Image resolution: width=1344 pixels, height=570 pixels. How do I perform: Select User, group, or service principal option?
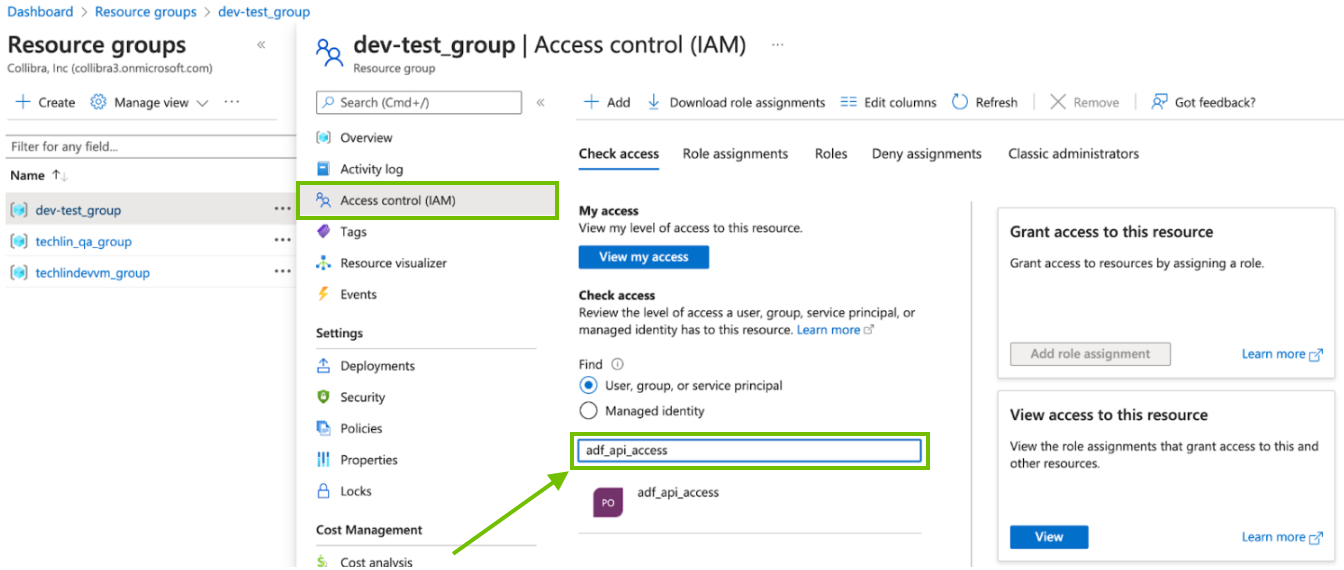pyautogui.click(x=588, y=385)
